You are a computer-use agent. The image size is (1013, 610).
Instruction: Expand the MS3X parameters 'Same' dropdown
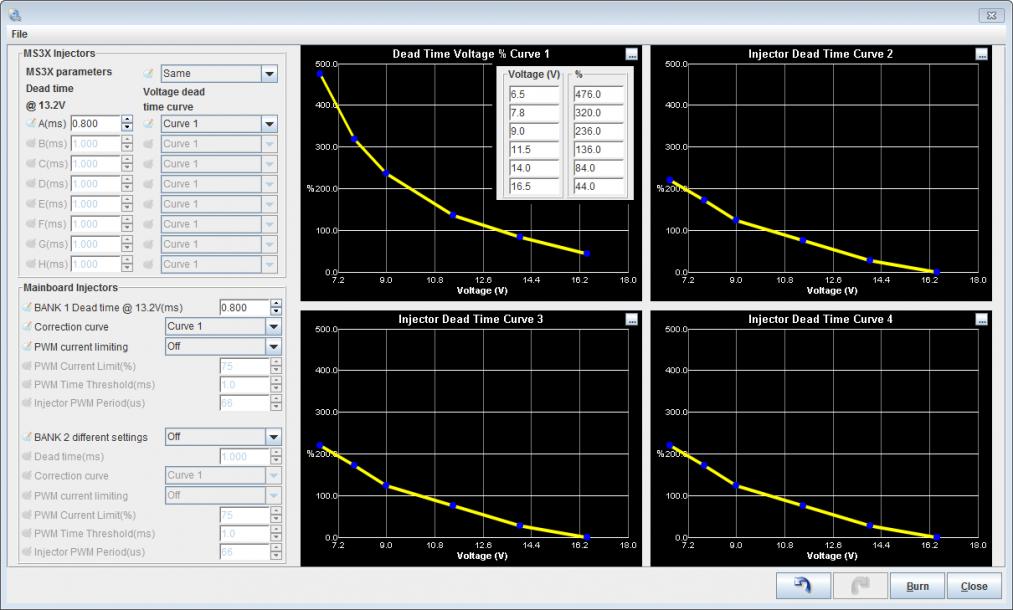click(268, 74)
